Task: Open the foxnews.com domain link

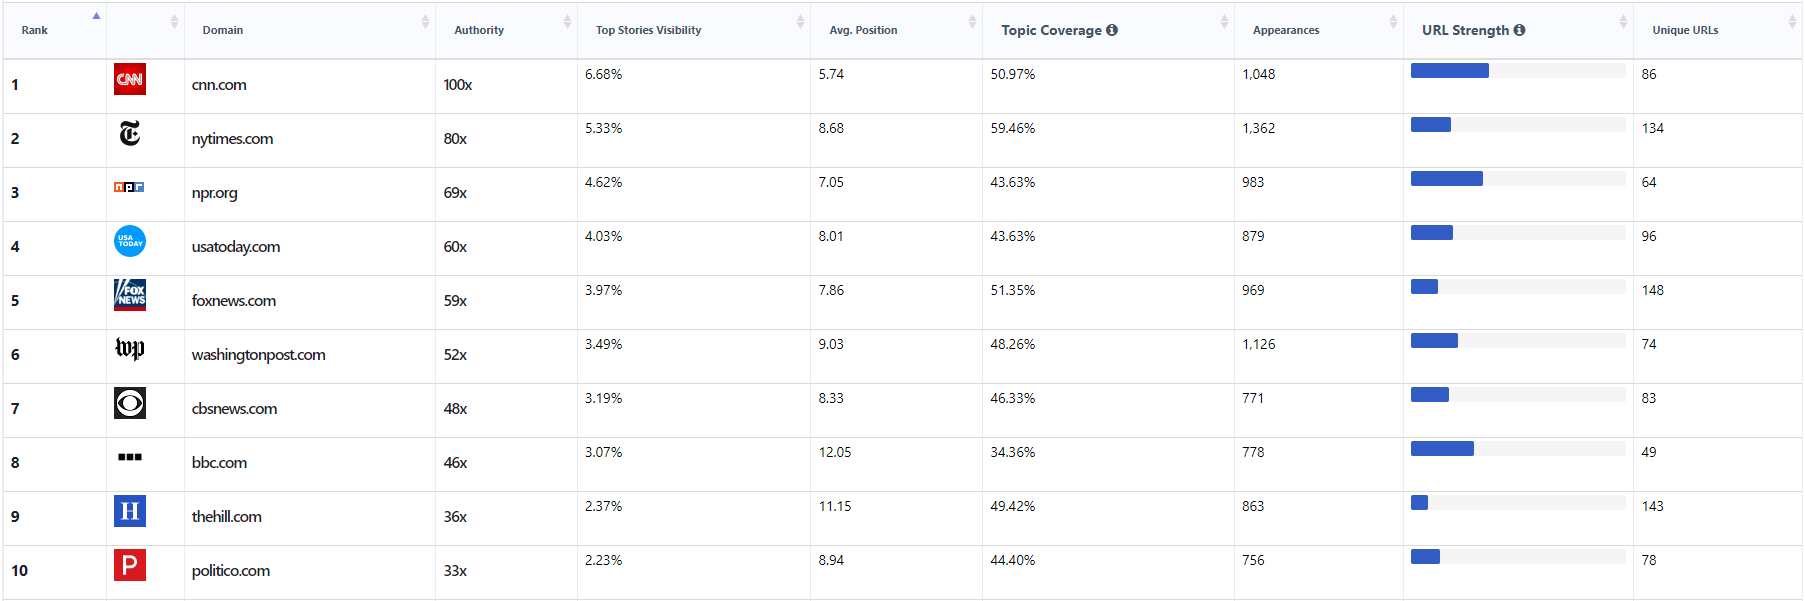Action: [x=234, y=301]
